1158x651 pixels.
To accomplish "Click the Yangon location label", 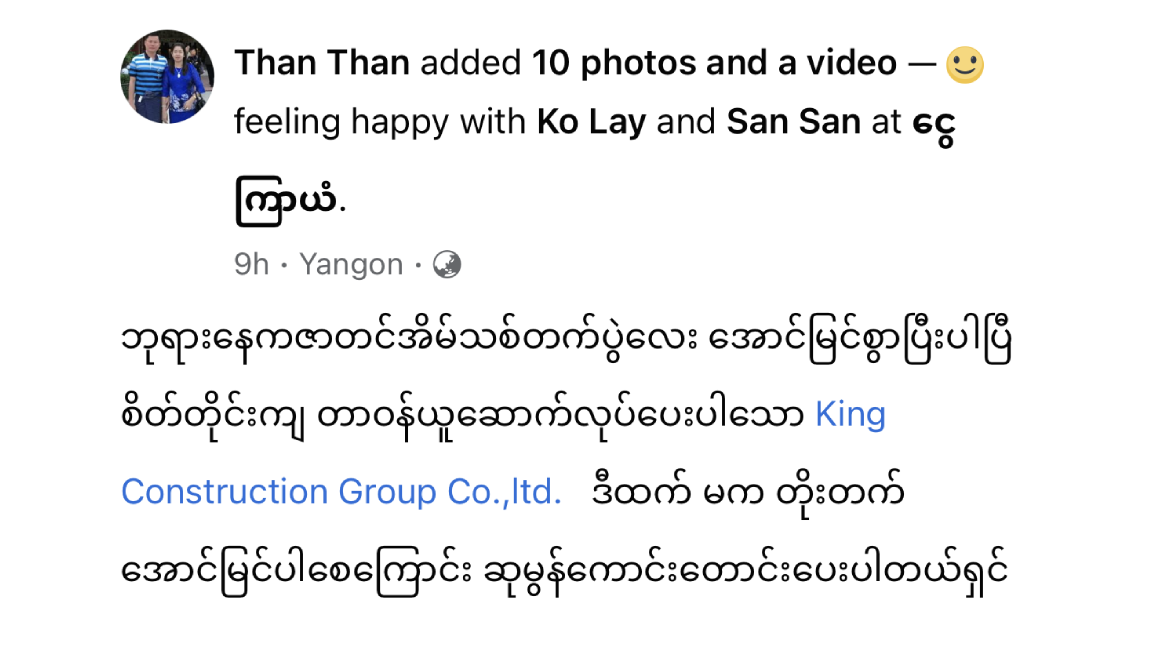I will click(351, 265).
